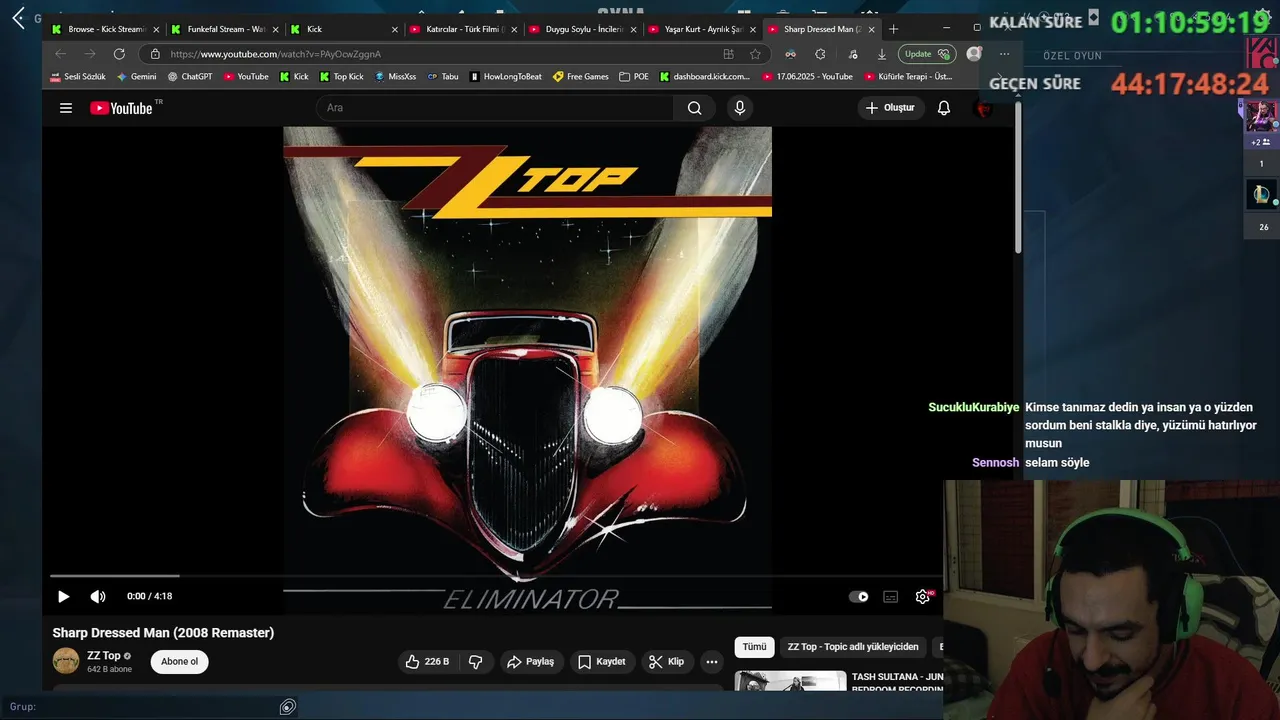This screenshot has width=1280, height=720.
Task: Open the Top Kick bookmark
Action: click(x=342, y=76)
